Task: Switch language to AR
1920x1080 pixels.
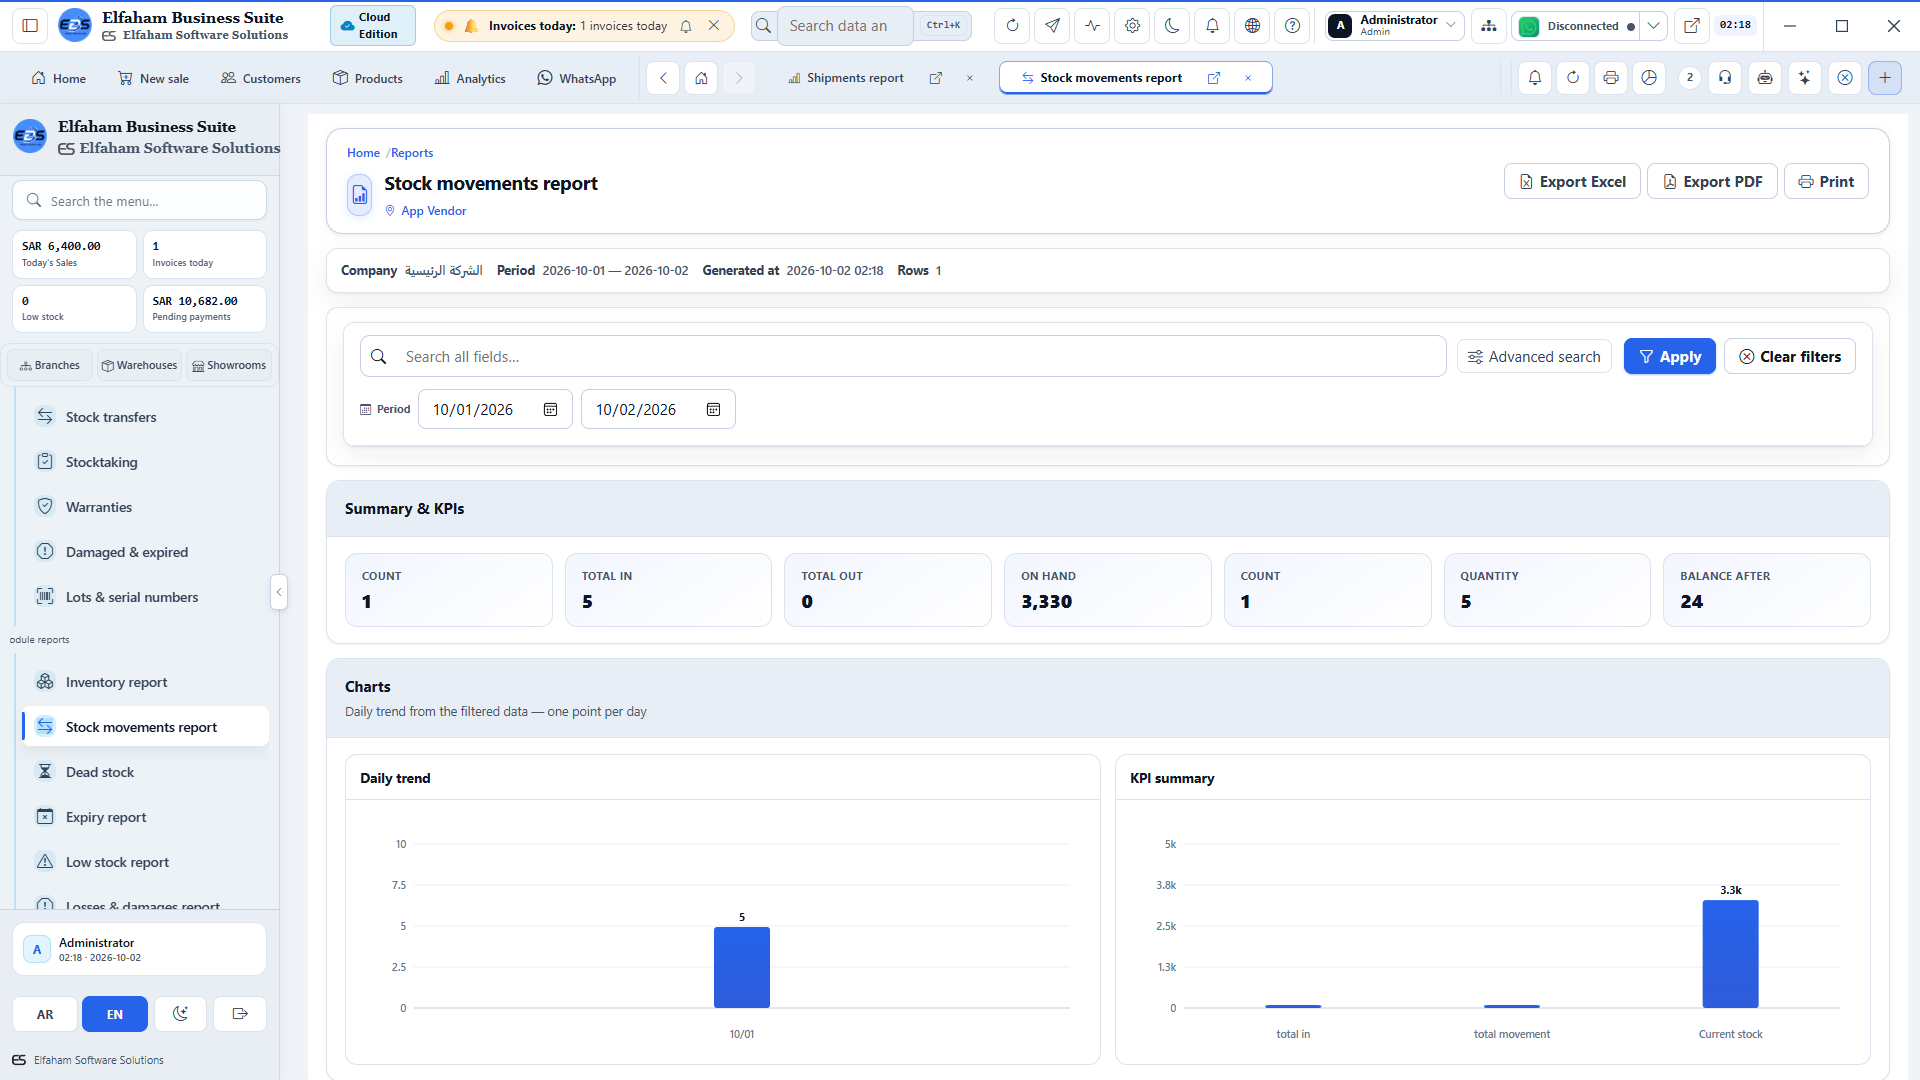Action: pyautogui.click(x=45, y=1014)
